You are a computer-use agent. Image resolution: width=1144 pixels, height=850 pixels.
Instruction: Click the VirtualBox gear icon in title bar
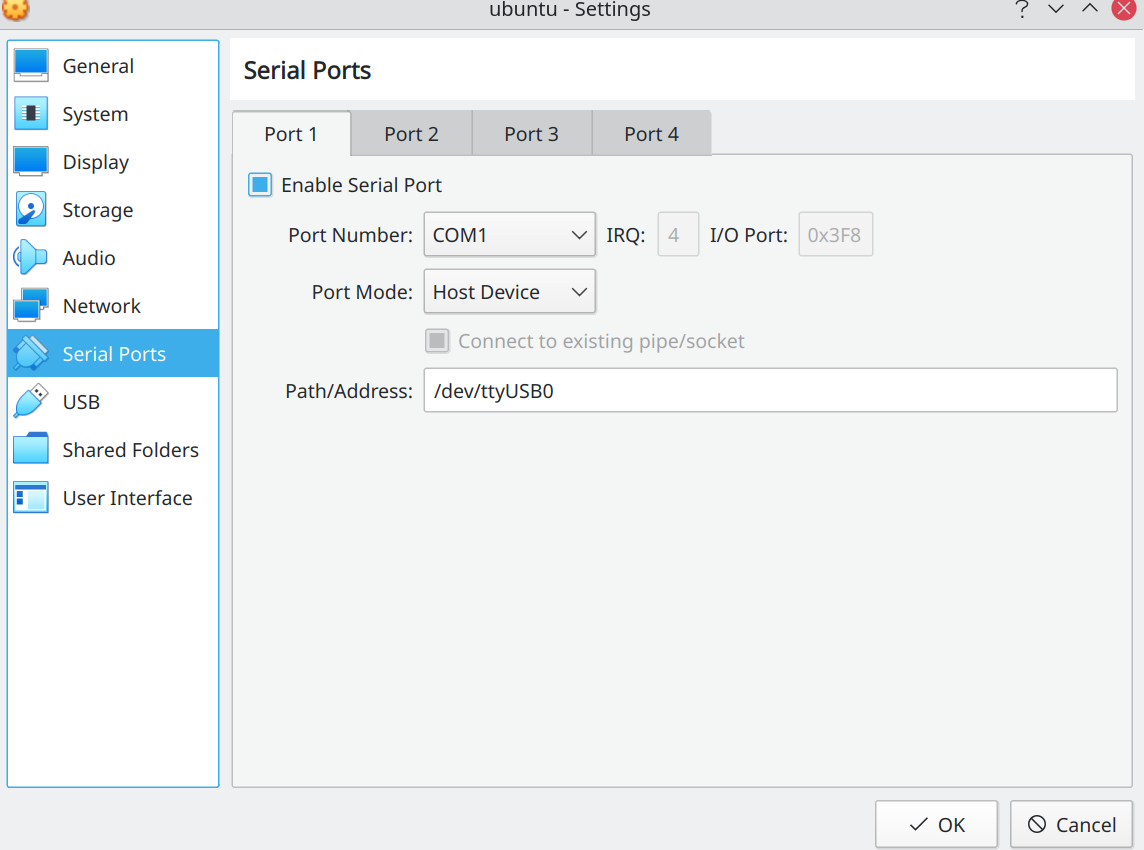16,9
